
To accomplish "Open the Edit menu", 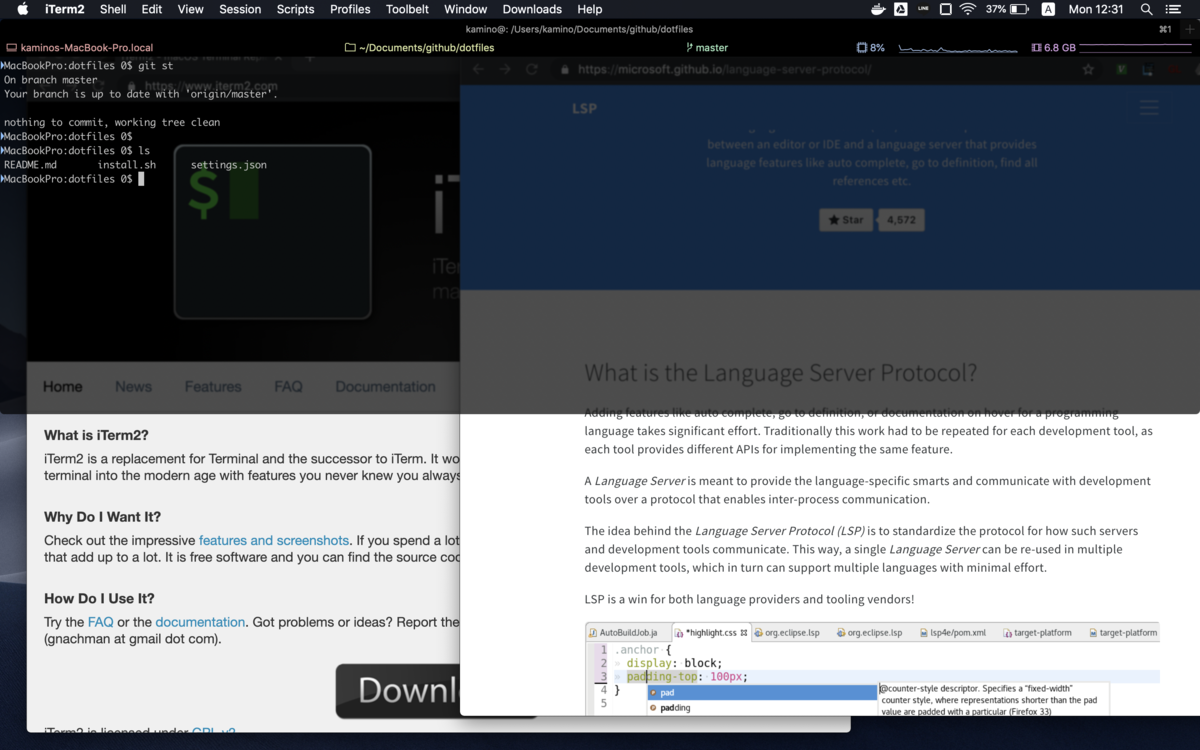I will [x=152, y=9].
